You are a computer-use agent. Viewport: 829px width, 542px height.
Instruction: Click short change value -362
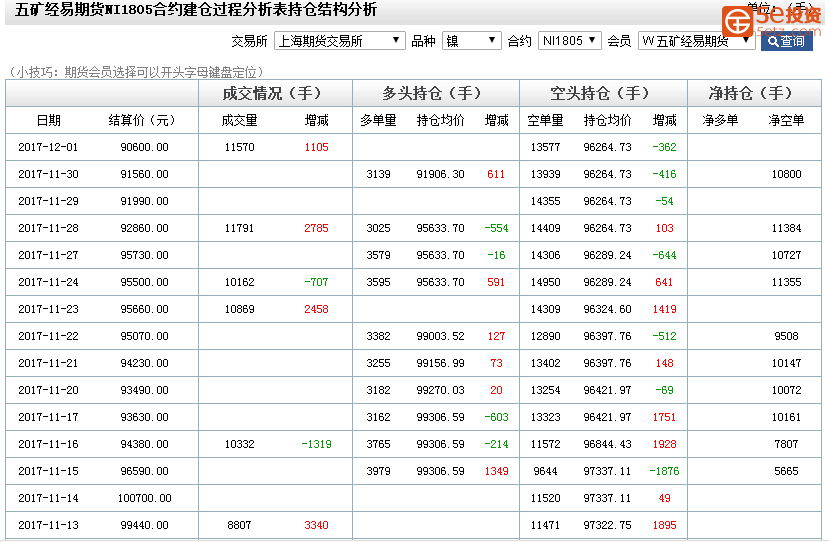[664, 147]
